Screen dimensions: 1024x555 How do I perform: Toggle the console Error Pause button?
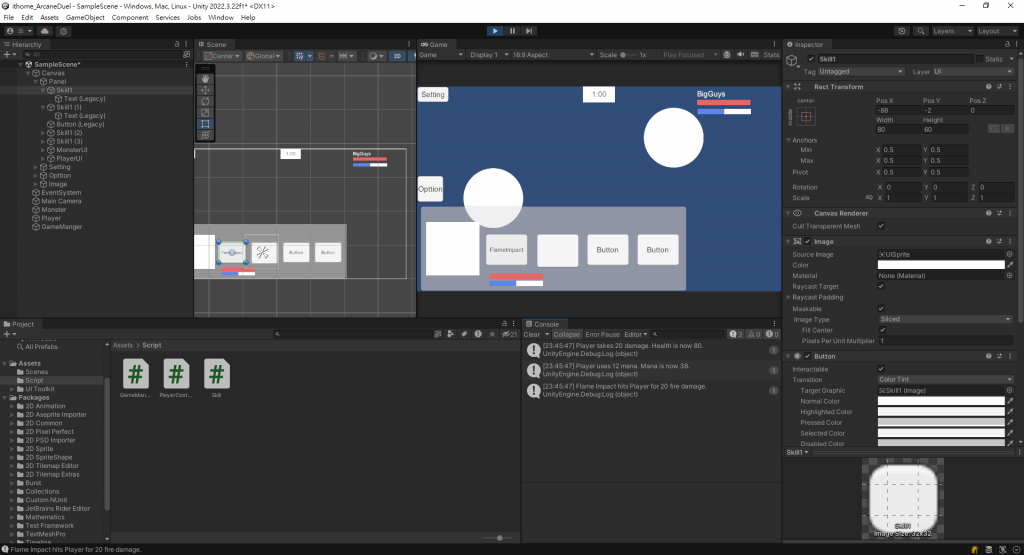(602, 334)
